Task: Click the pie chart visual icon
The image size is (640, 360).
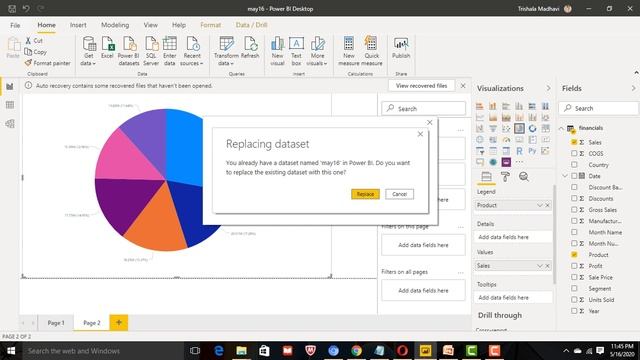Action: 519,129
